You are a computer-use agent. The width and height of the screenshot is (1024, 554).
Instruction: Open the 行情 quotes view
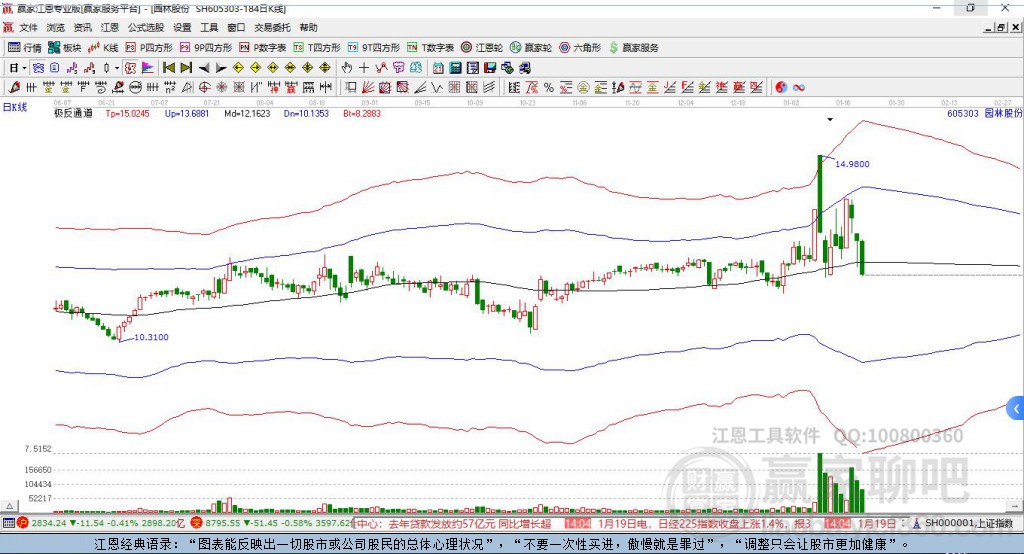click(24, 48)
